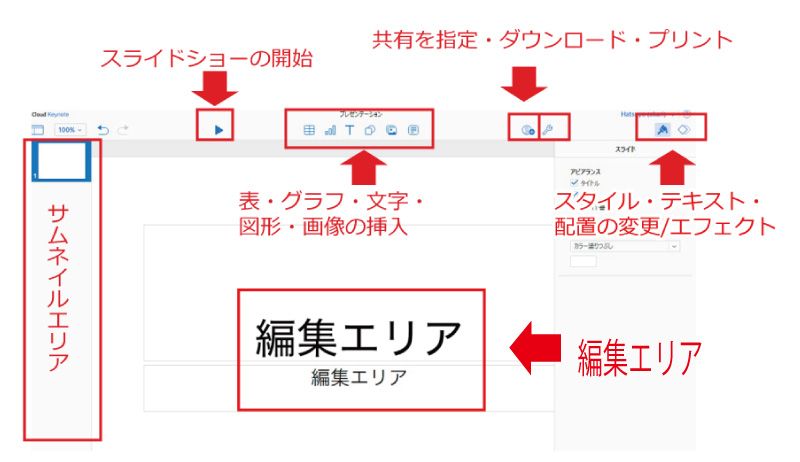
Task: Open the share collaboration icon
Action: (527, 130)
